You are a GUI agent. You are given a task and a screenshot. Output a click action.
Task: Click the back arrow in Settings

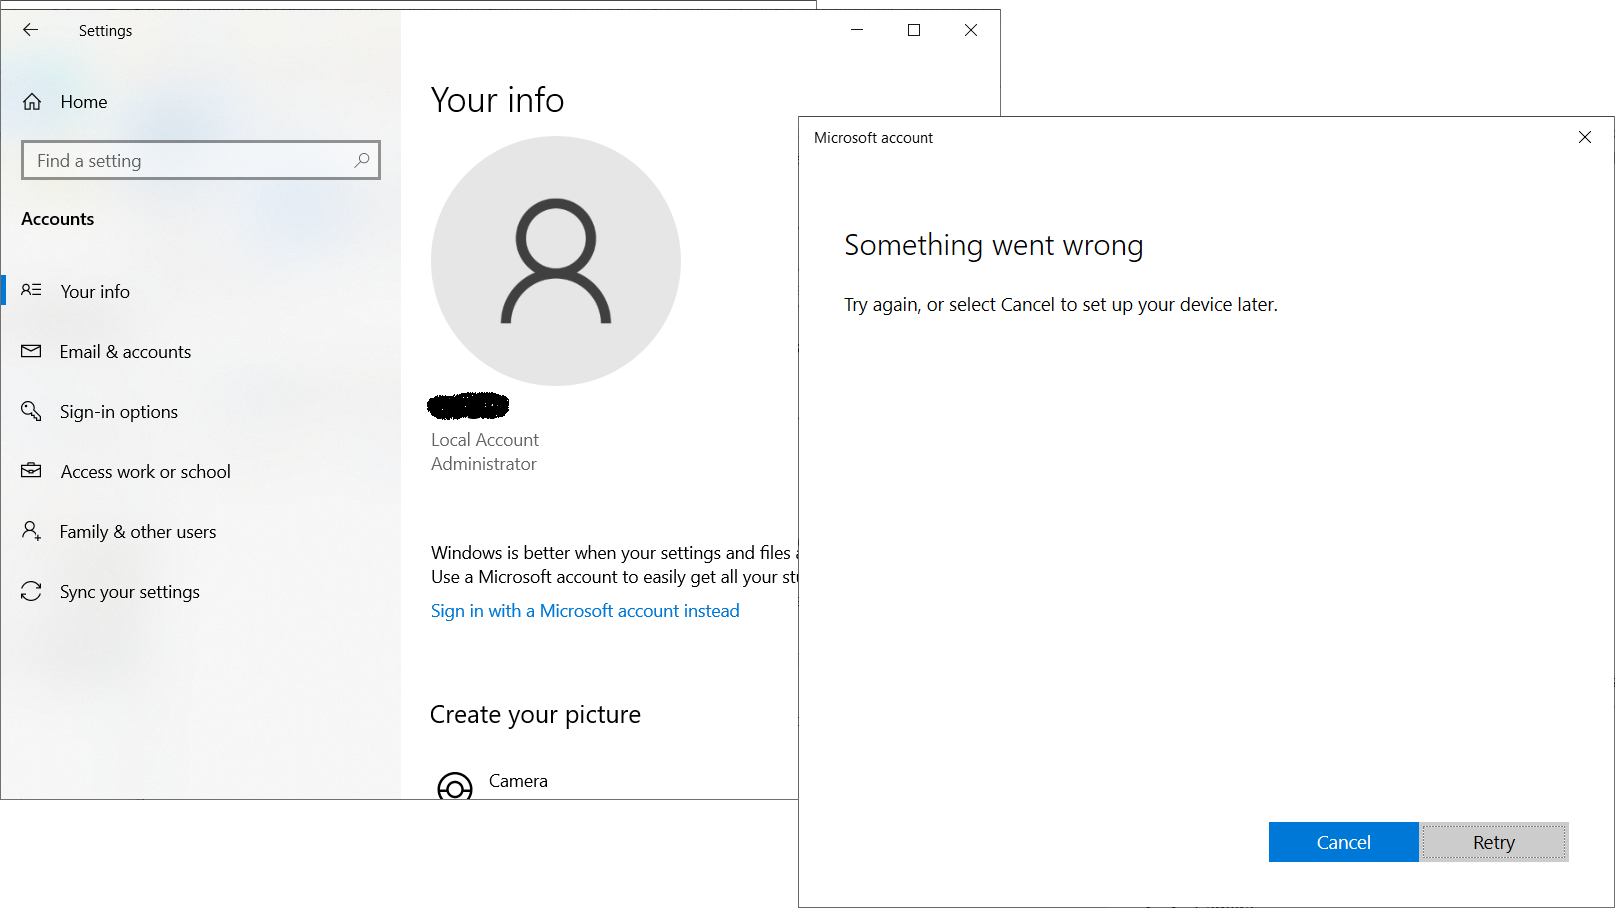(x=30, y=30)
